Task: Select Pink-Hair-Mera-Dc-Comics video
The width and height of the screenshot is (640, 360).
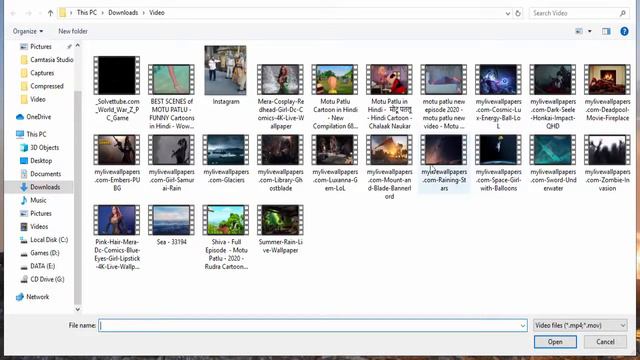Action: click(x=117, y=237)
